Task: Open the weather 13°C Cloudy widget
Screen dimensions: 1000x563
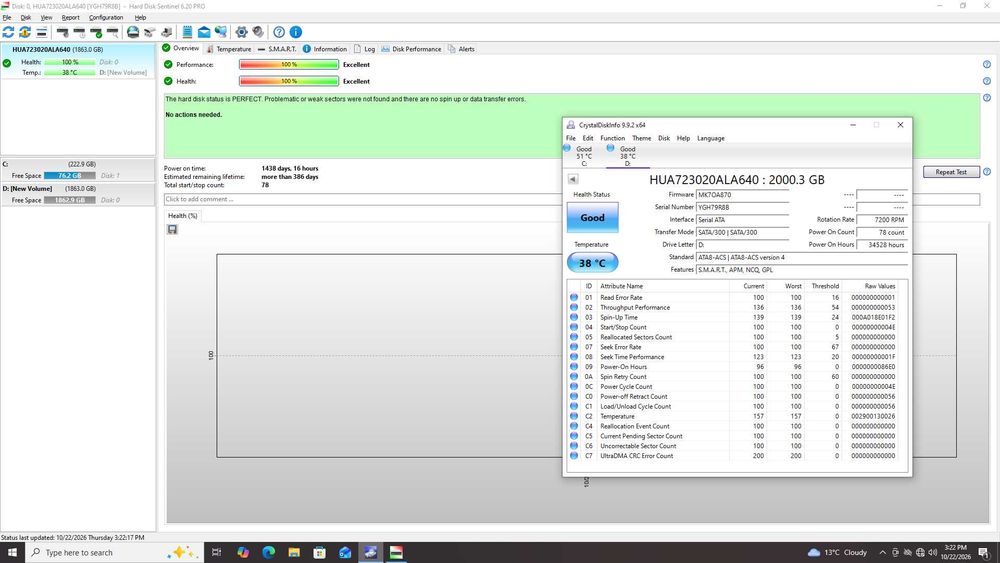Action: coord(837,552)
